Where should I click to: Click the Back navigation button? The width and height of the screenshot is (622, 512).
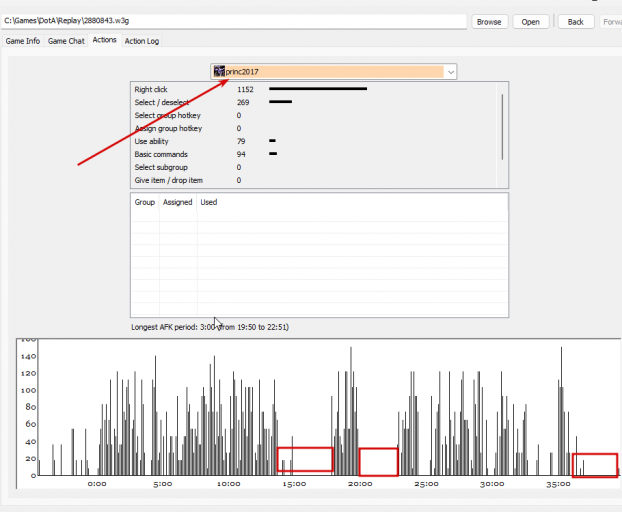click(576, 22)
